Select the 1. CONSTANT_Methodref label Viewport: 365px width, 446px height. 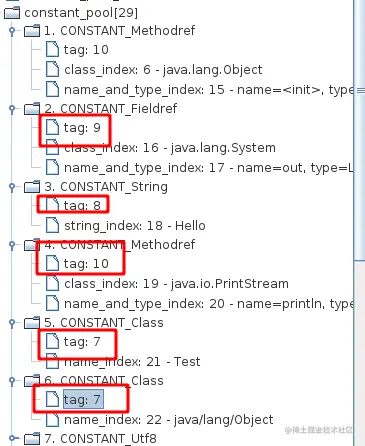(120, 31)
